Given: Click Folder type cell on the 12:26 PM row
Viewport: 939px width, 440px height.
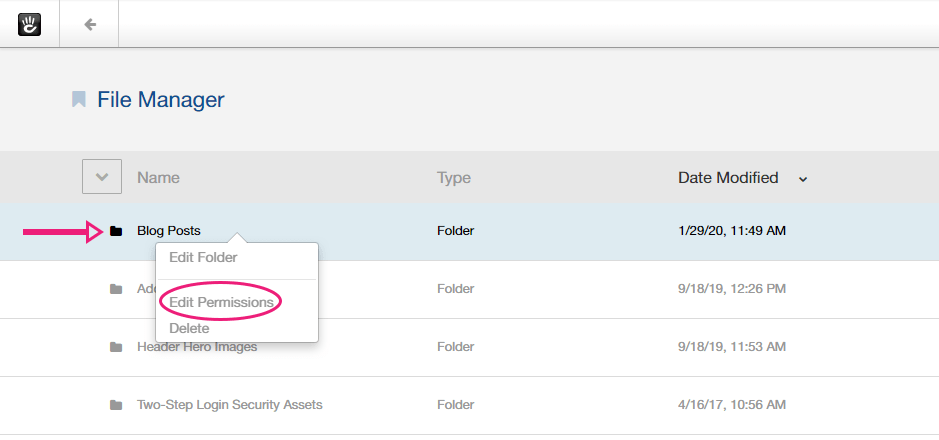Looking at the screenshot, I should 456,289.
